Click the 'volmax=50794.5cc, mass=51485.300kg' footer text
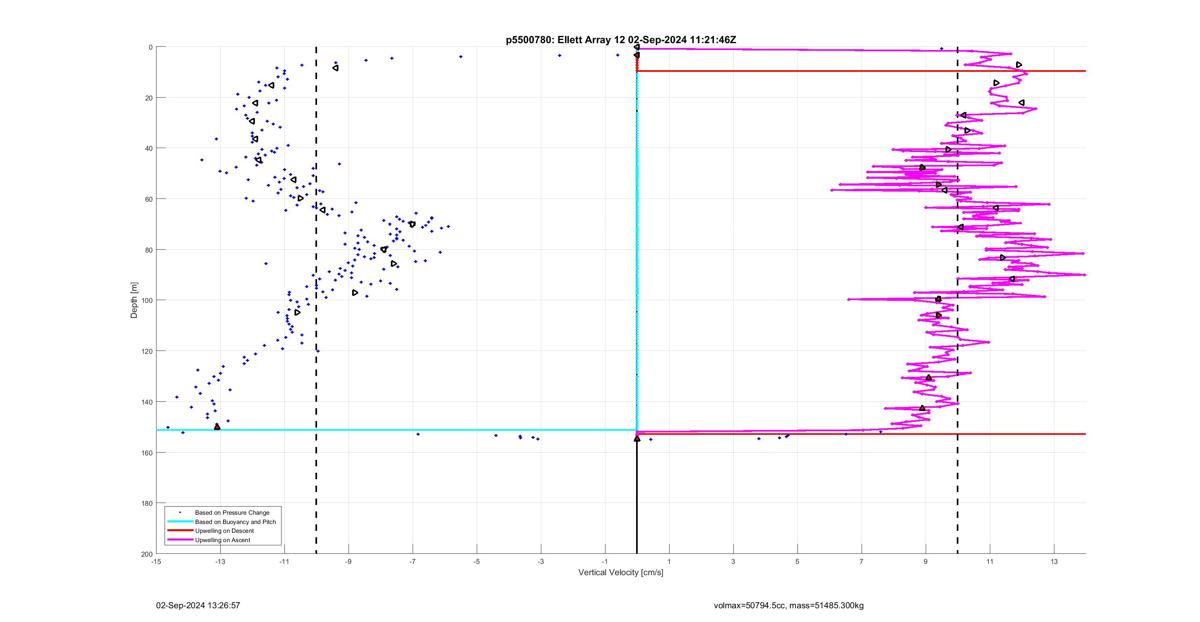Screen dimensions: 1200x622 pos(789,606)
